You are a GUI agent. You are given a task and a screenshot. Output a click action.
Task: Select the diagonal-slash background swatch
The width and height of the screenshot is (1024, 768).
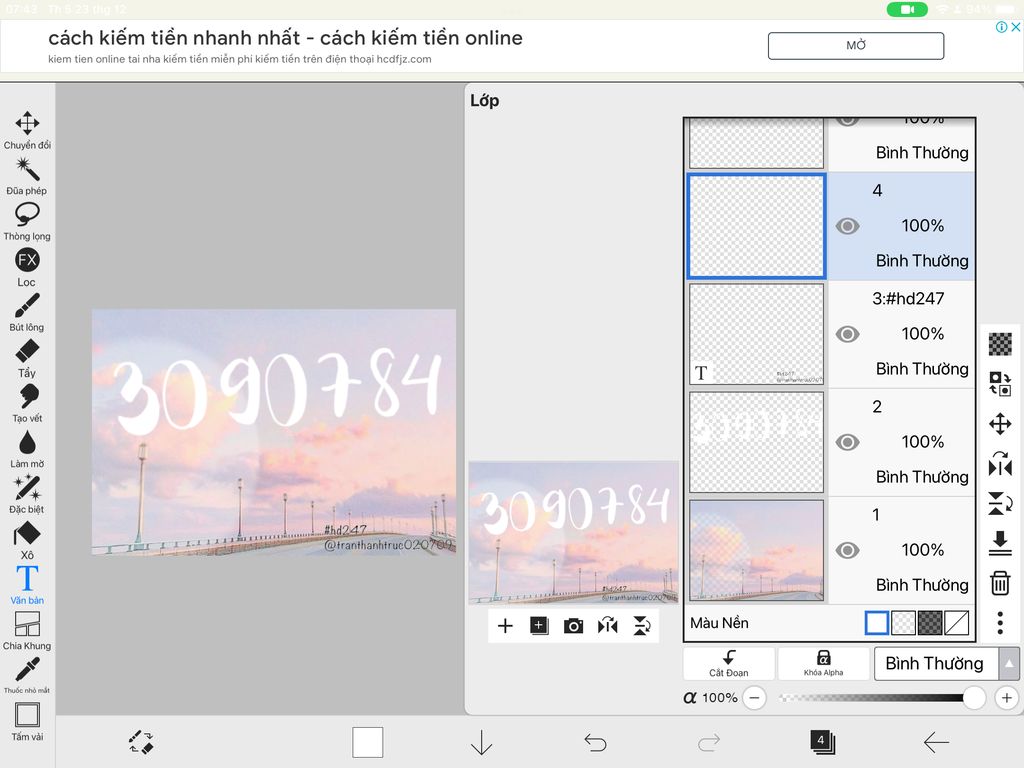point(957,623)
